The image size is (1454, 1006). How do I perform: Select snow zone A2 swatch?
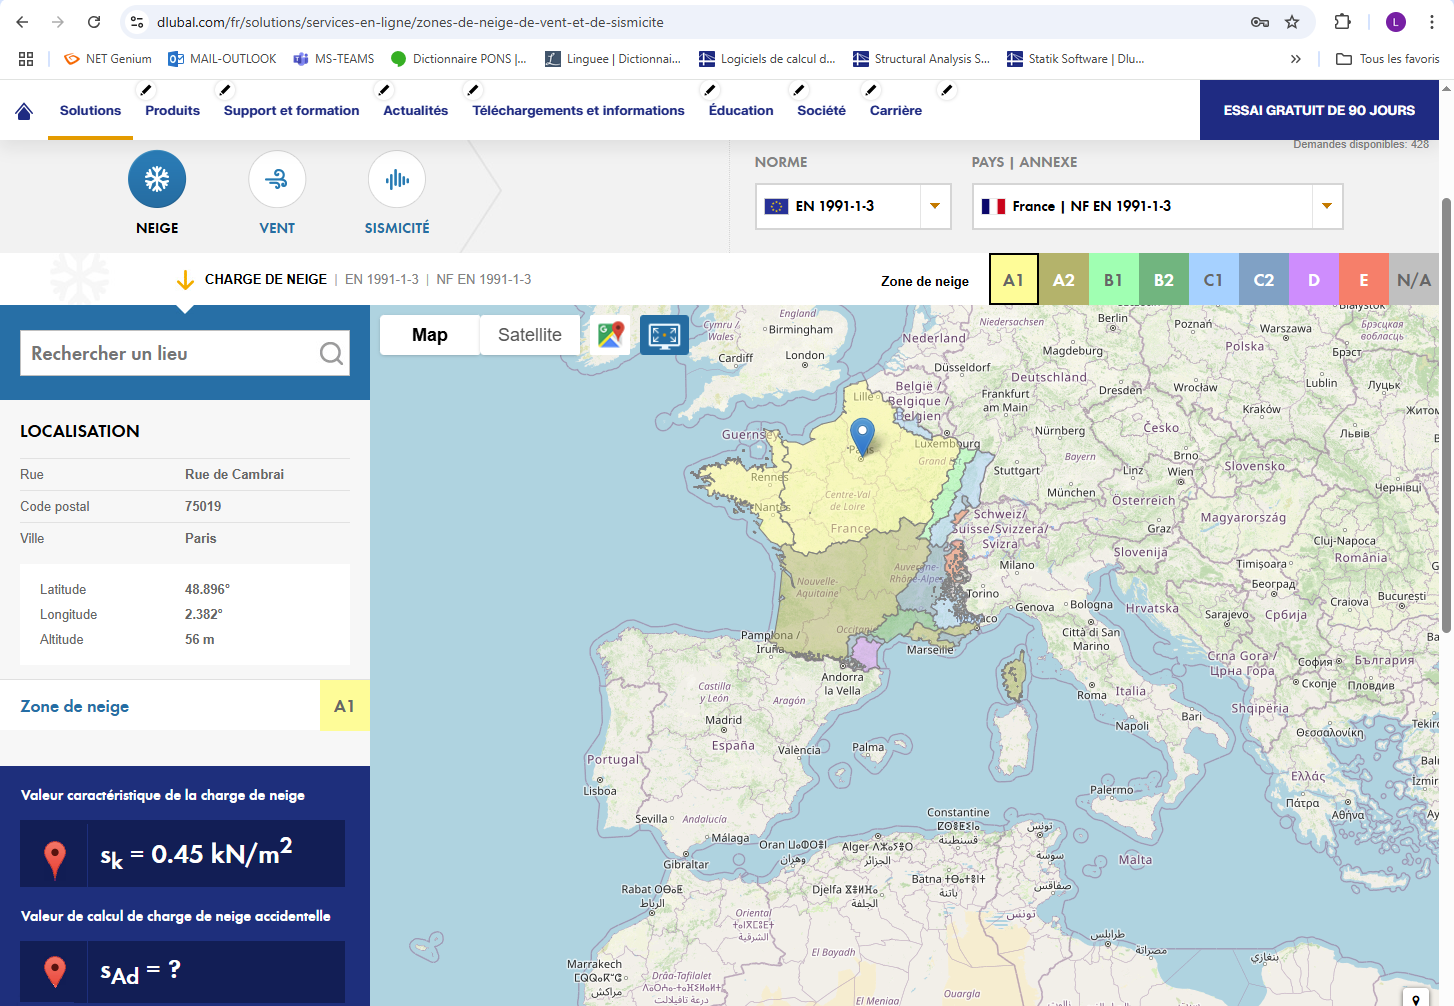click(1064, 280)
